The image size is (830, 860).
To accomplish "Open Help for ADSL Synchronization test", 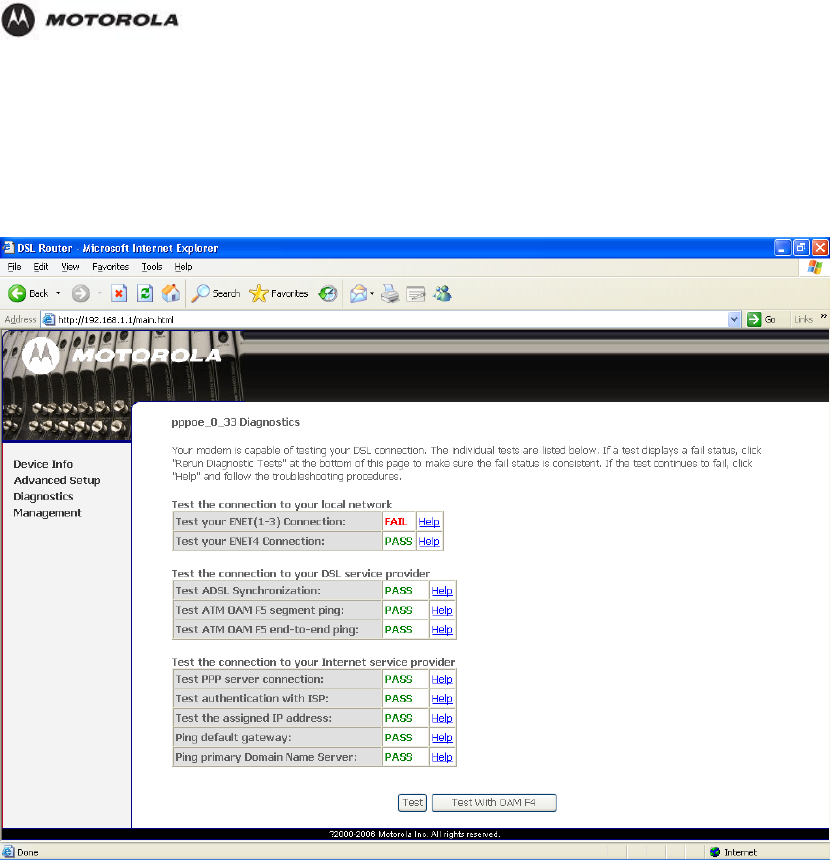I will (x=442, y=591).
